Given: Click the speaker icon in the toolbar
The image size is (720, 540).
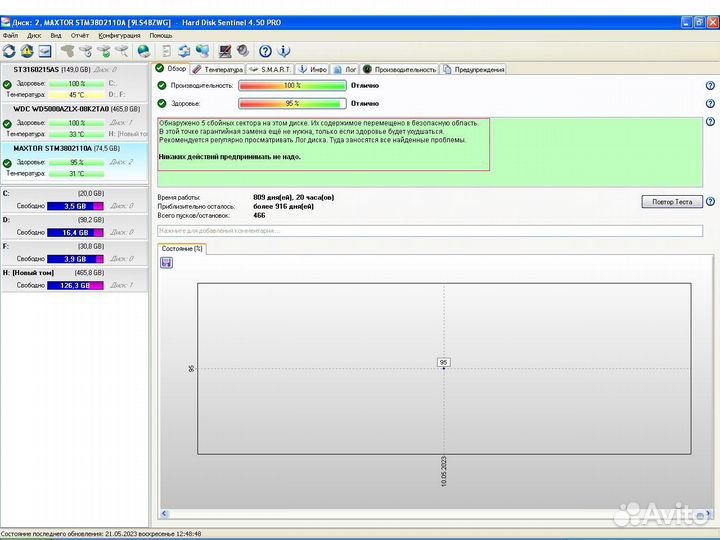Looking at the screenshot, I should point(243,51).
